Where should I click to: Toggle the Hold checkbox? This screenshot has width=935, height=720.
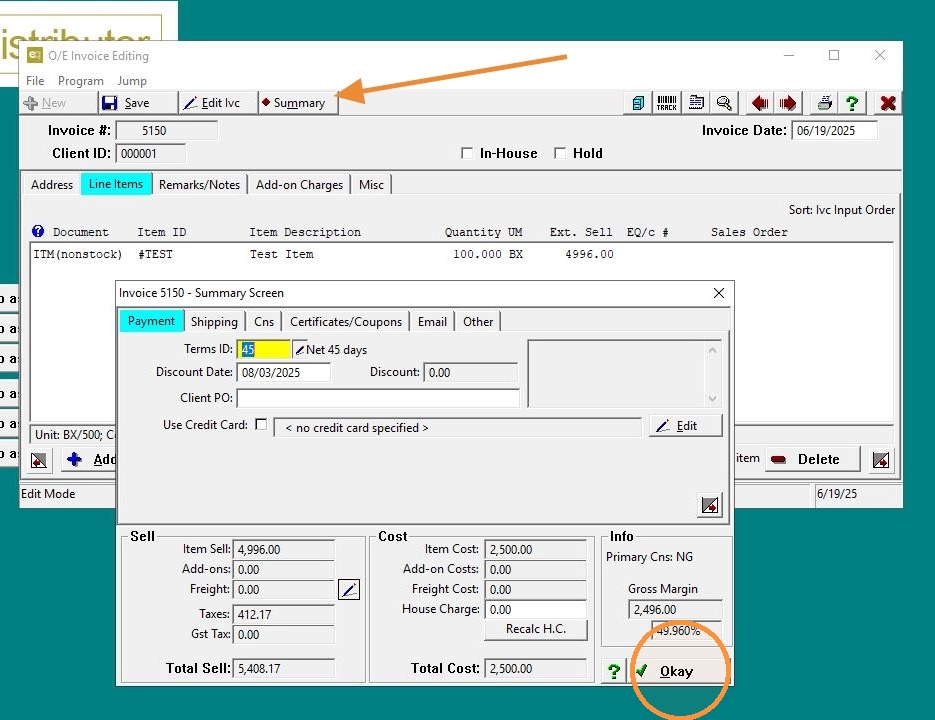coord(560,153)
